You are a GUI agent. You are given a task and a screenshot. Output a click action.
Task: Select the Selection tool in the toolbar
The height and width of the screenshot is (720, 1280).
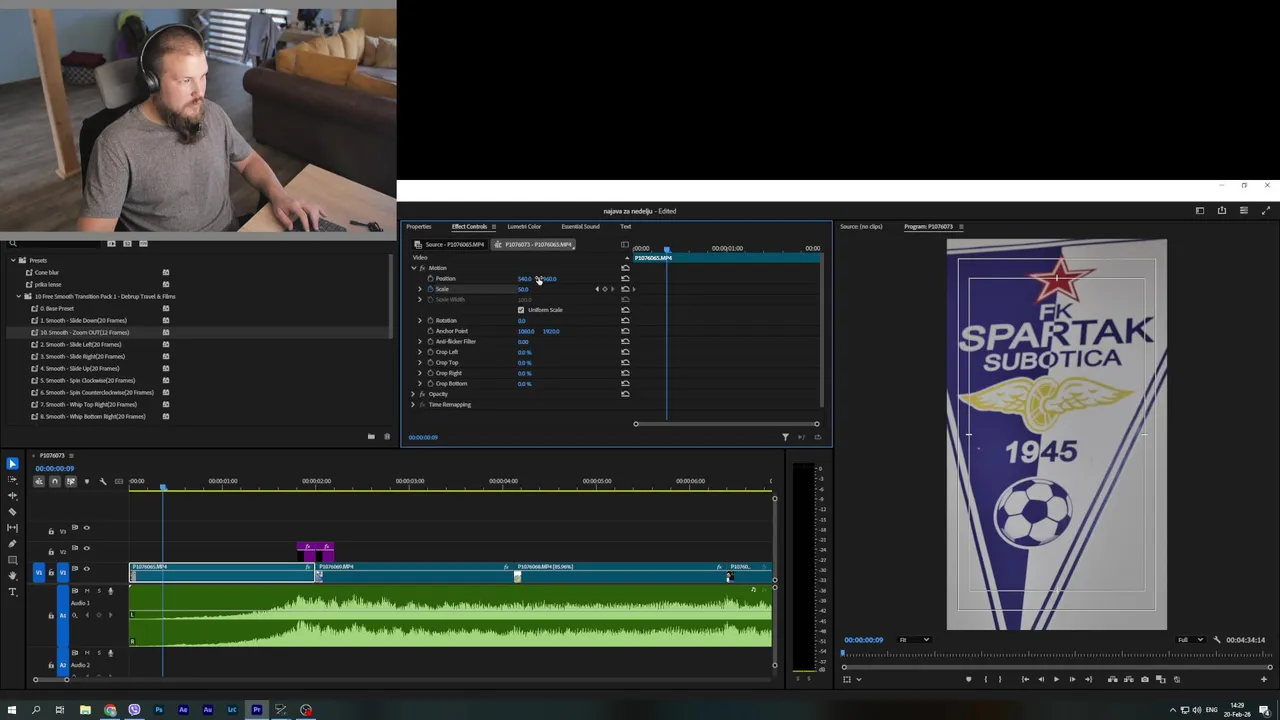(x=12, y=463)
